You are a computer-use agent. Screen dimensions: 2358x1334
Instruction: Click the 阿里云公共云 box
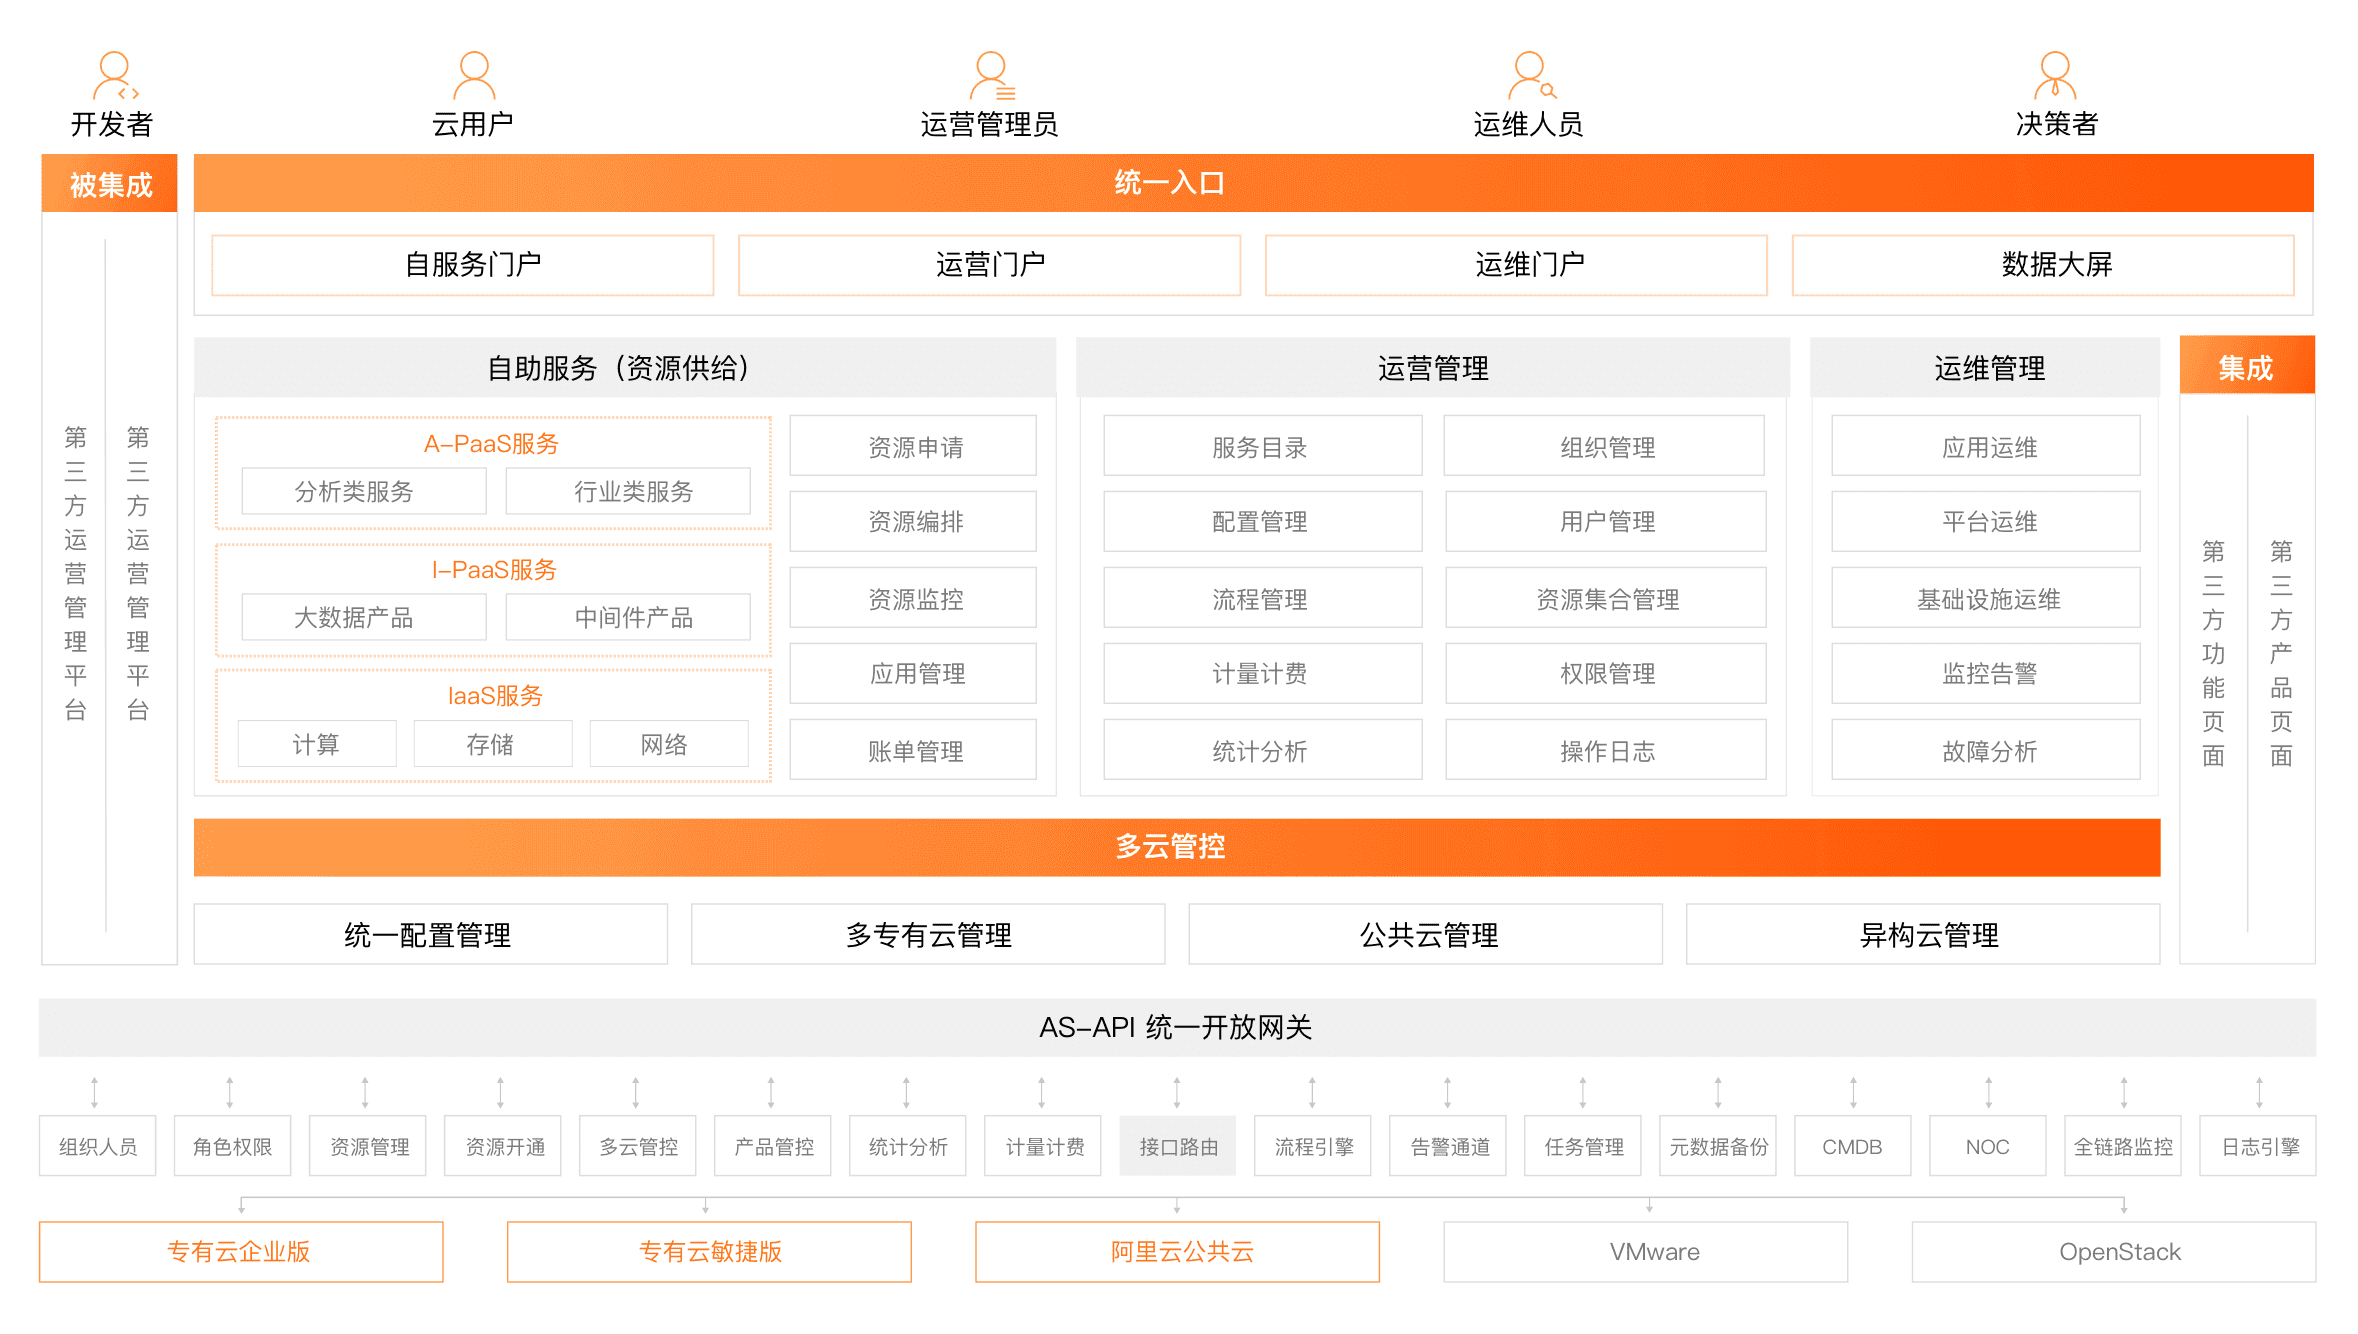tap(1177, 1251)
